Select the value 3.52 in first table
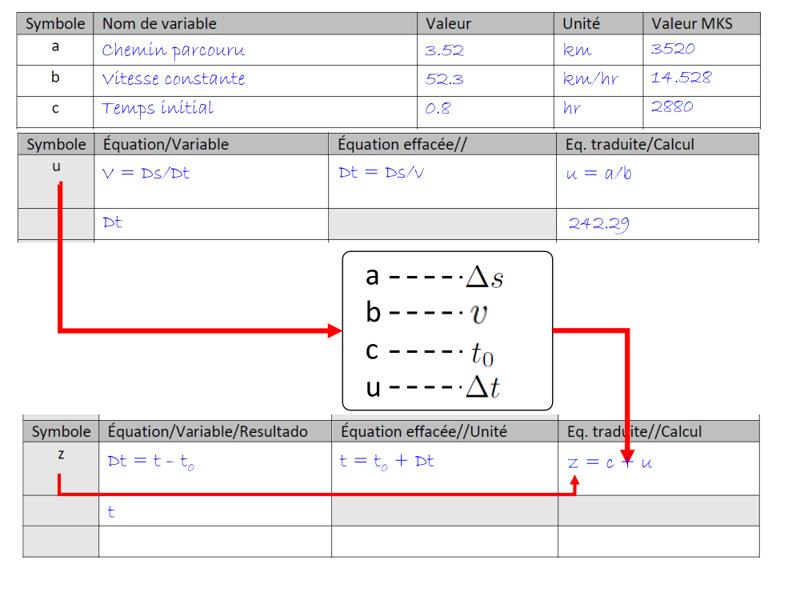 (444, 50)
